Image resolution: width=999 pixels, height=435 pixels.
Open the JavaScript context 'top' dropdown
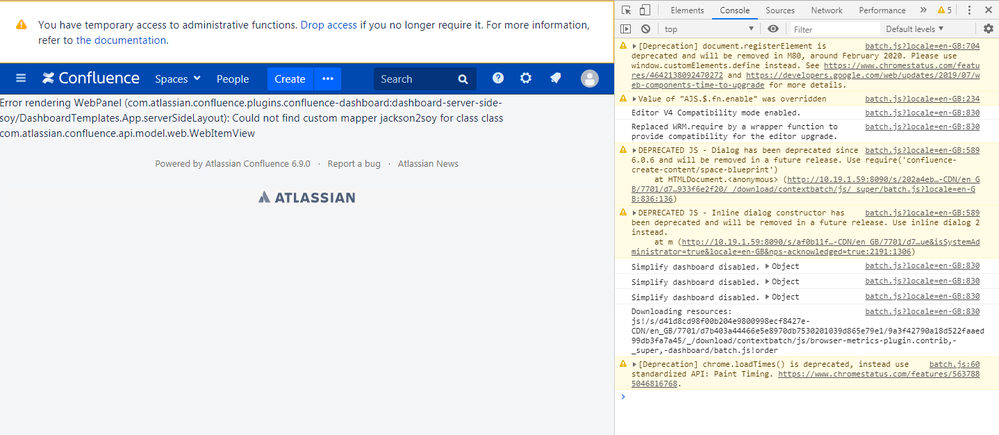point(709,29)
